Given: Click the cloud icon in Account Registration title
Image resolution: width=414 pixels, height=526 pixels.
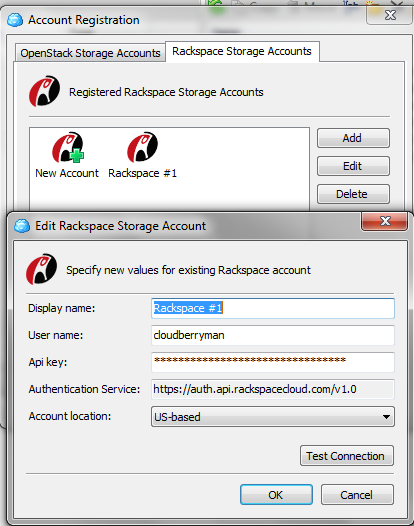Looking at the screenshot, I should pos(15,20).
